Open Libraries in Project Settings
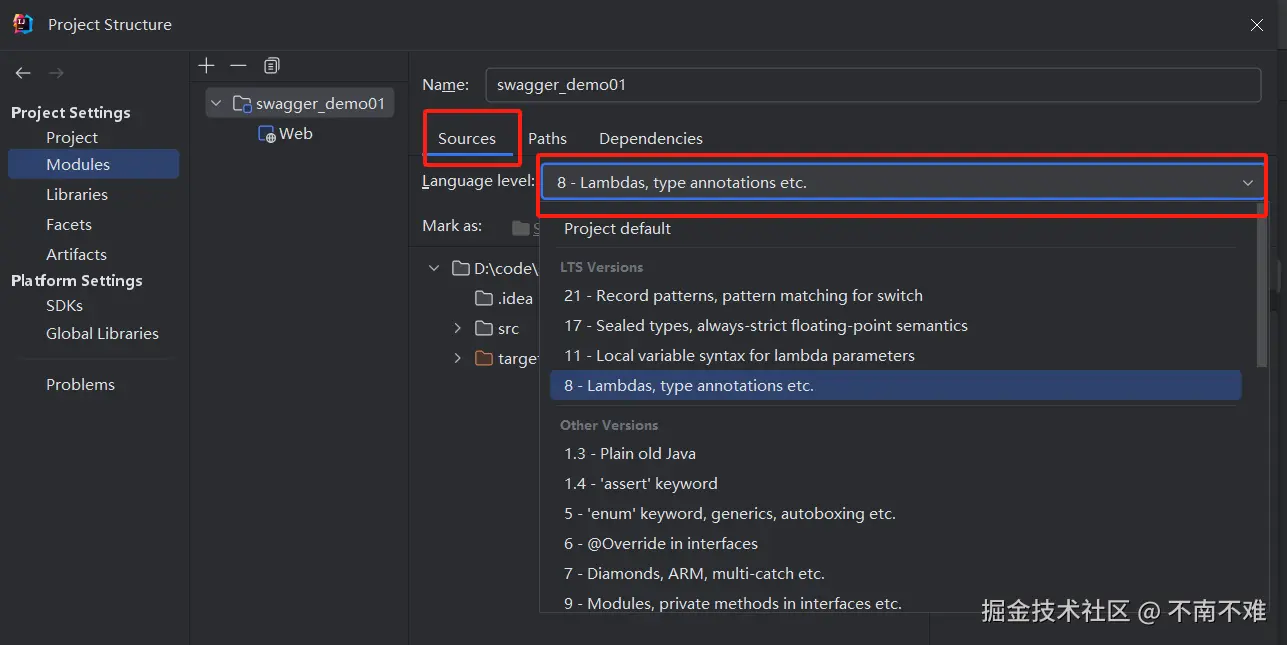 76,195
